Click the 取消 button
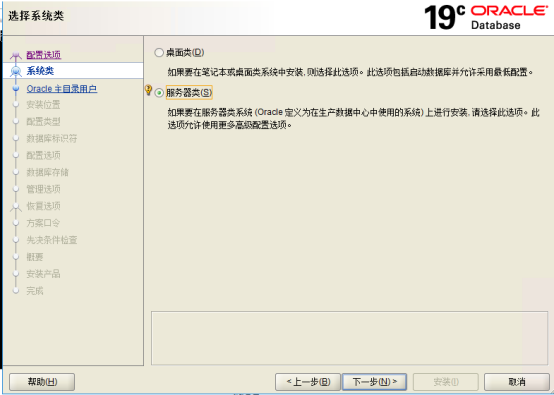This screenshot has height=395, width=554. tap(517, 382)
